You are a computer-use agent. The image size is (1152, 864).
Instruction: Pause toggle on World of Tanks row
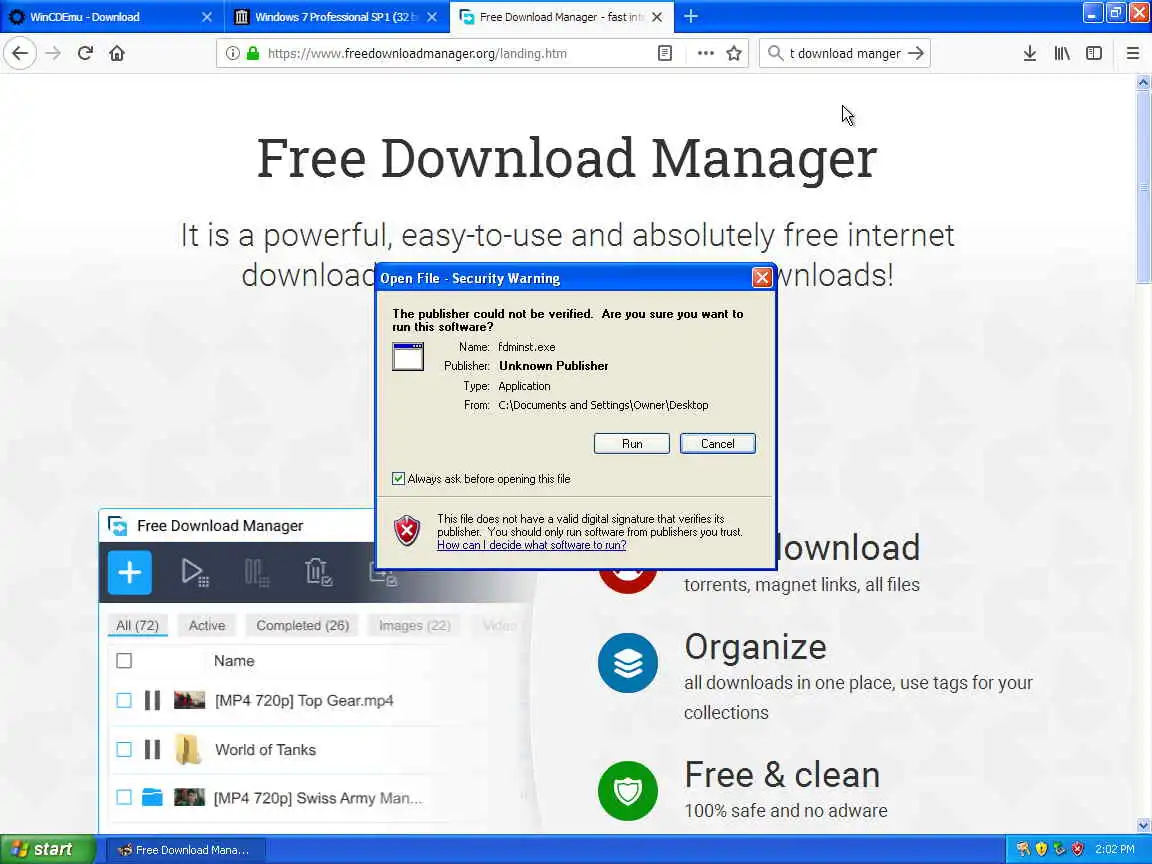(x=152, y=749)
